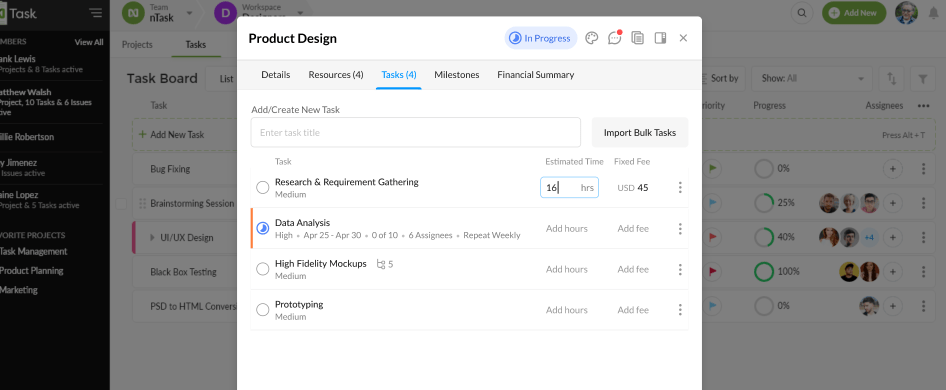Expand the nTask team dropdown arrow

coord(189,13)
